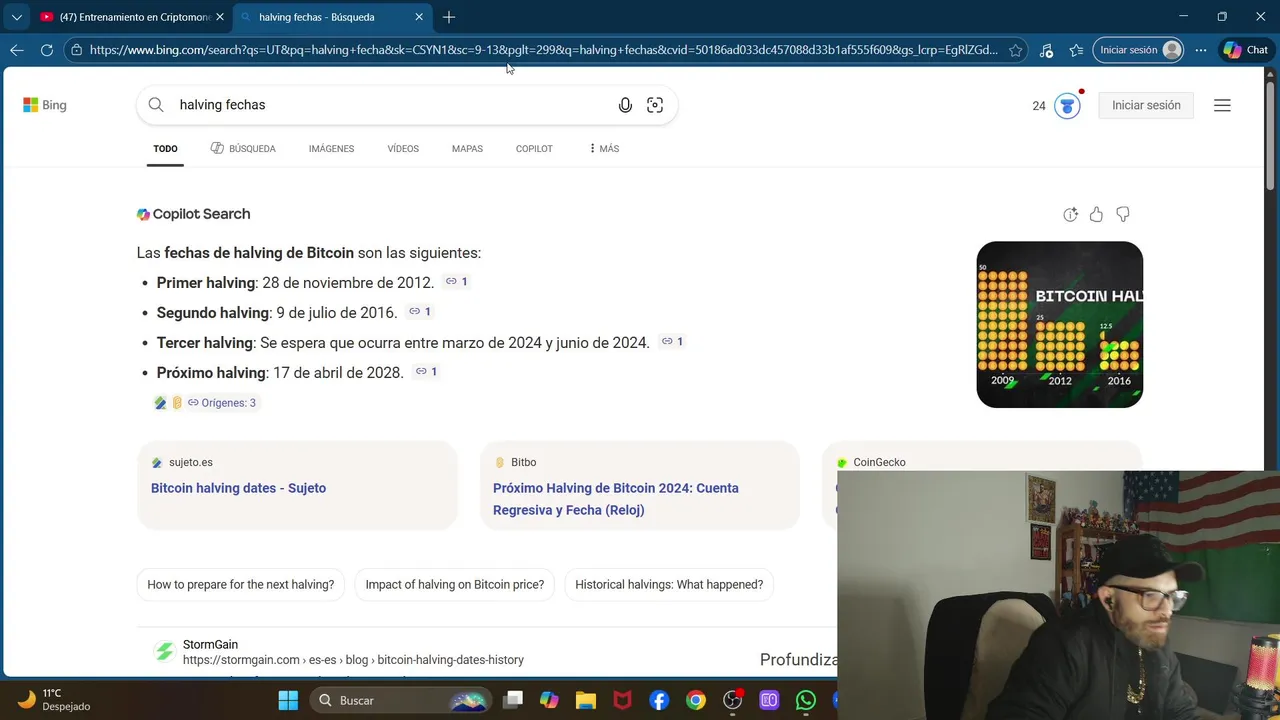
Task: Expand the MÁS menu
Action: pos(604,149)
